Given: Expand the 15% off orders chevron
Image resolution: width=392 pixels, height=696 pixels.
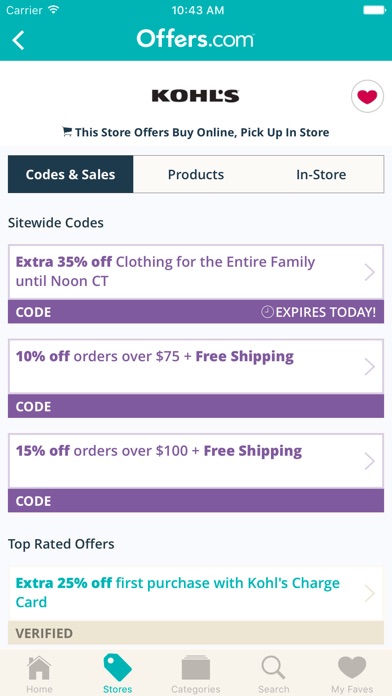Looking at the screenshot, I should point(369,461).
